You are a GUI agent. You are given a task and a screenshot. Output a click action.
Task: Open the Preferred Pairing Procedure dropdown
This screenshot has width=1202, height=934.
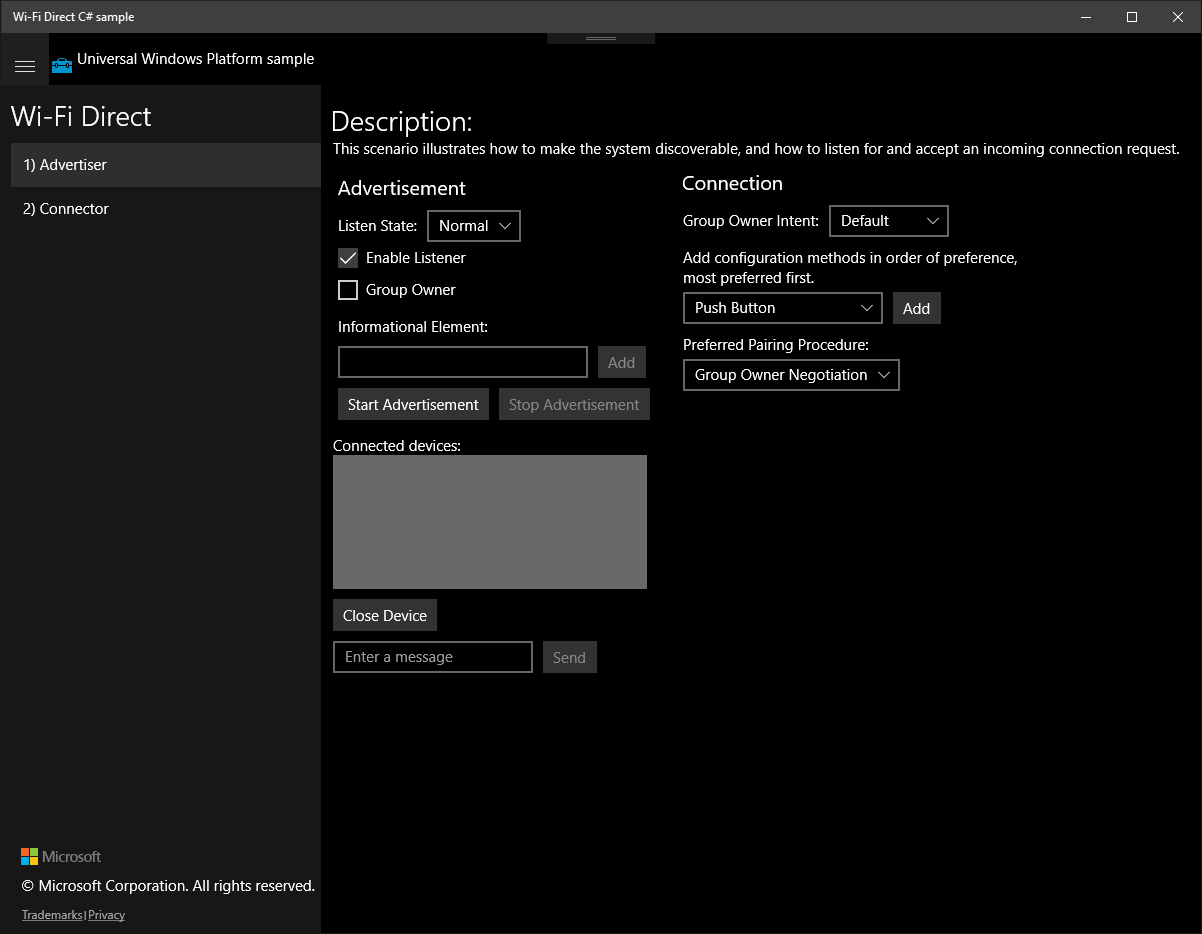click(790, 375)
